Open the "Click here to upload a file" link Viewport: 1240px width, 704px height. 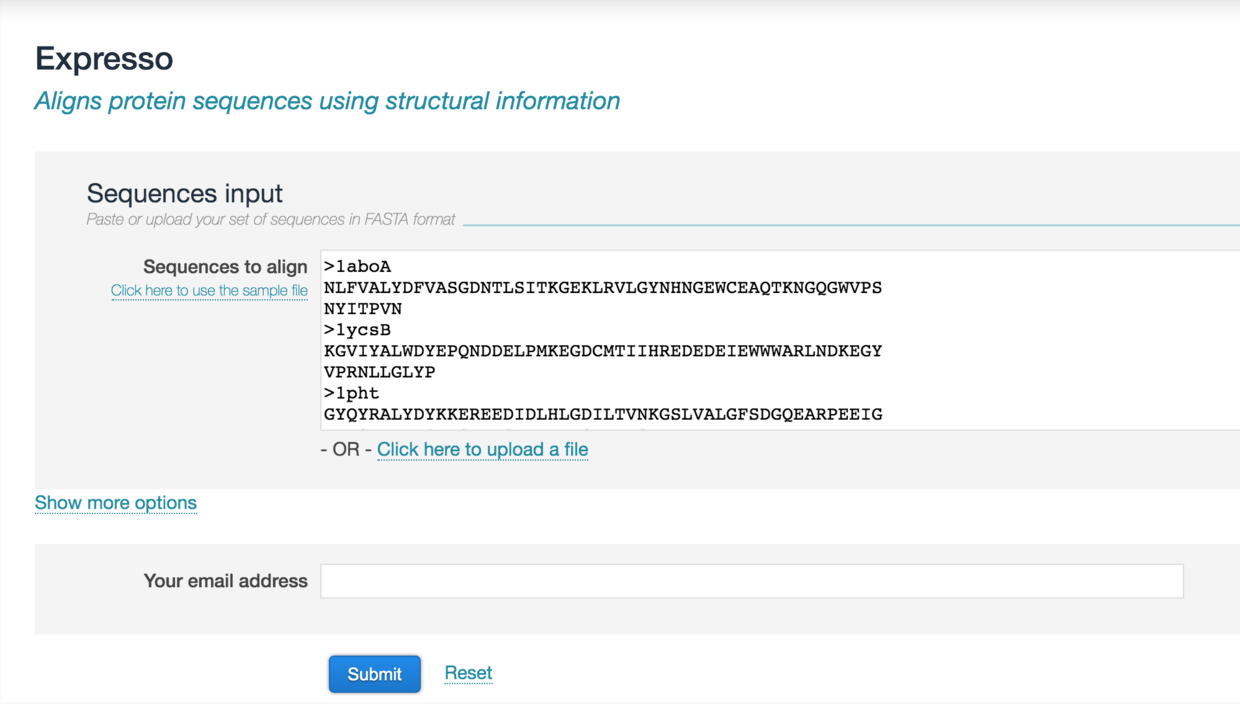(x=482, y=450)
